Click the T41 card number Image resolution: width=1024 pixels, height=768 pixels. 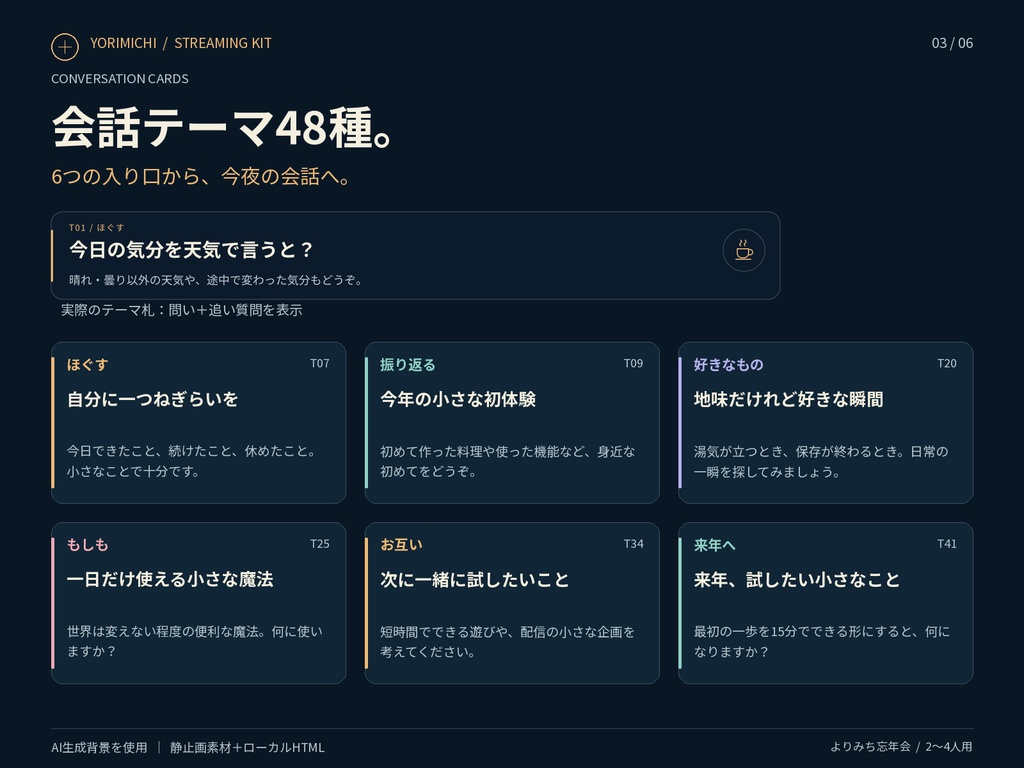[947, 543]
